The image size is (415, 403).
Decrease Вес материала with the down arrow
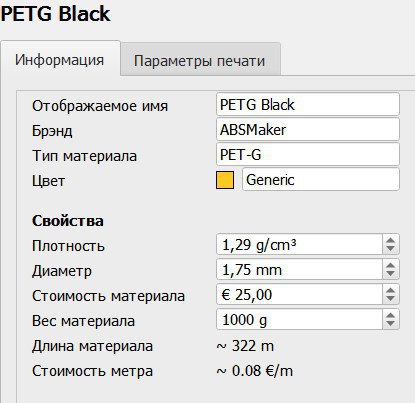[x=390, y=324]
